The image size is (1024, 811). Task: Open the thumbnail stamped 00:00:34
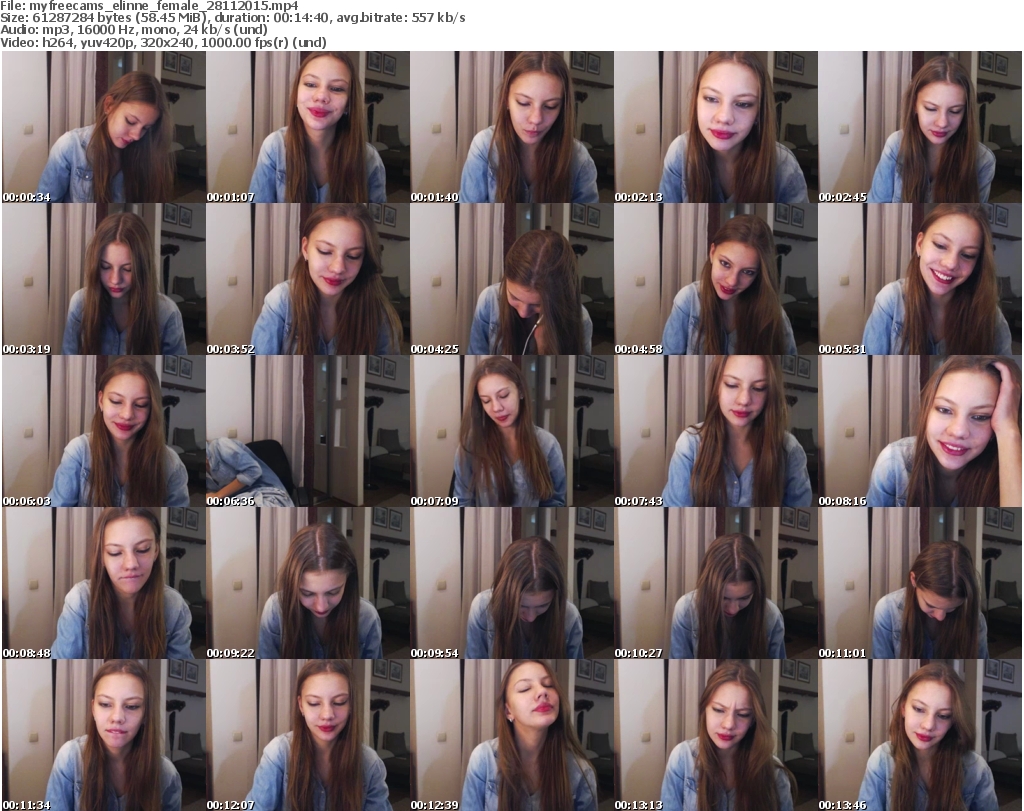click(x=104, y=127)
